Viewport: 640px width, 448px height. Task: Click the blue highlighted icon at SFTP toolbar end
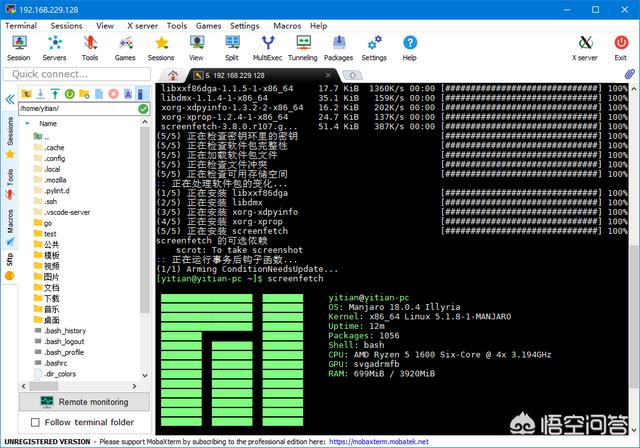coord(140,94)
